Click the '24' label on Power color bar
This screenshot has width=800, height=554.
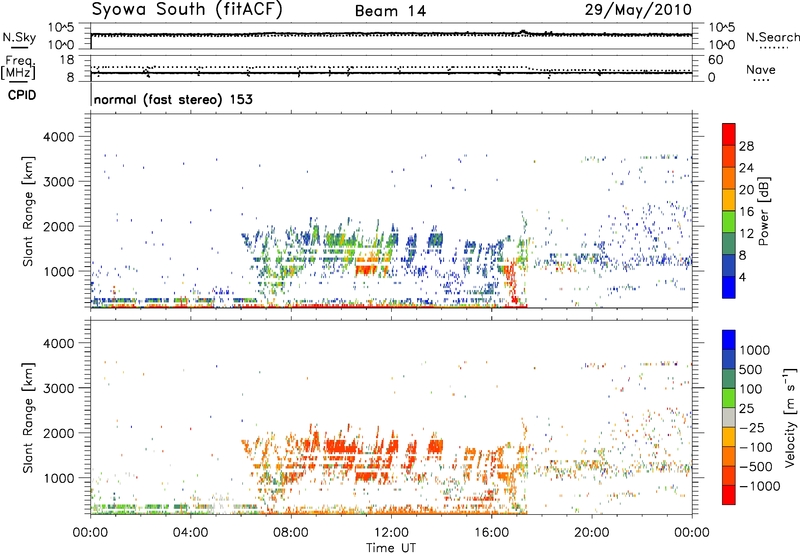pyautogui.click(x=746, y=168)
